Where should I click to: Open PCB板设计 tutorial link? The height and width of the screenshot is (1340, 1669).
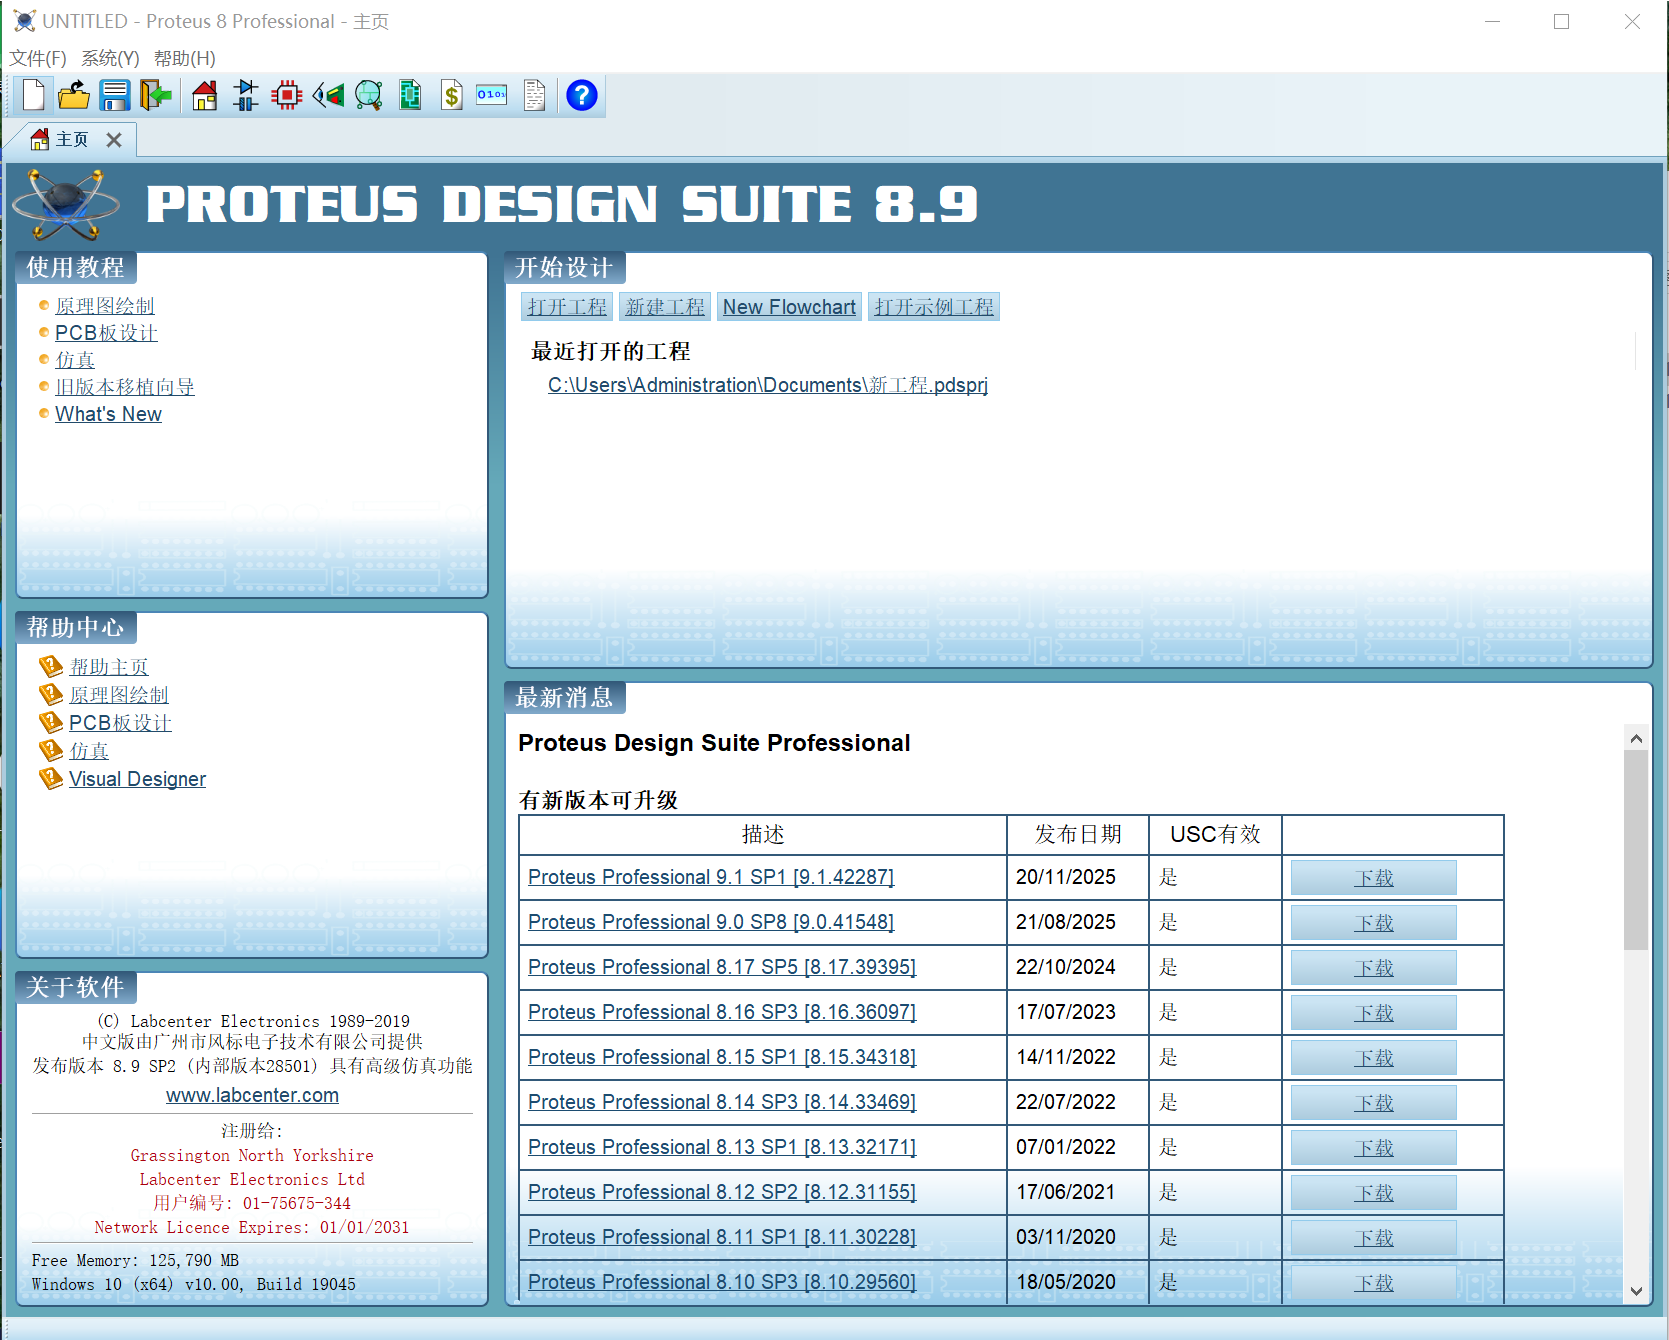pyautogui.click(x=106, y=333)
